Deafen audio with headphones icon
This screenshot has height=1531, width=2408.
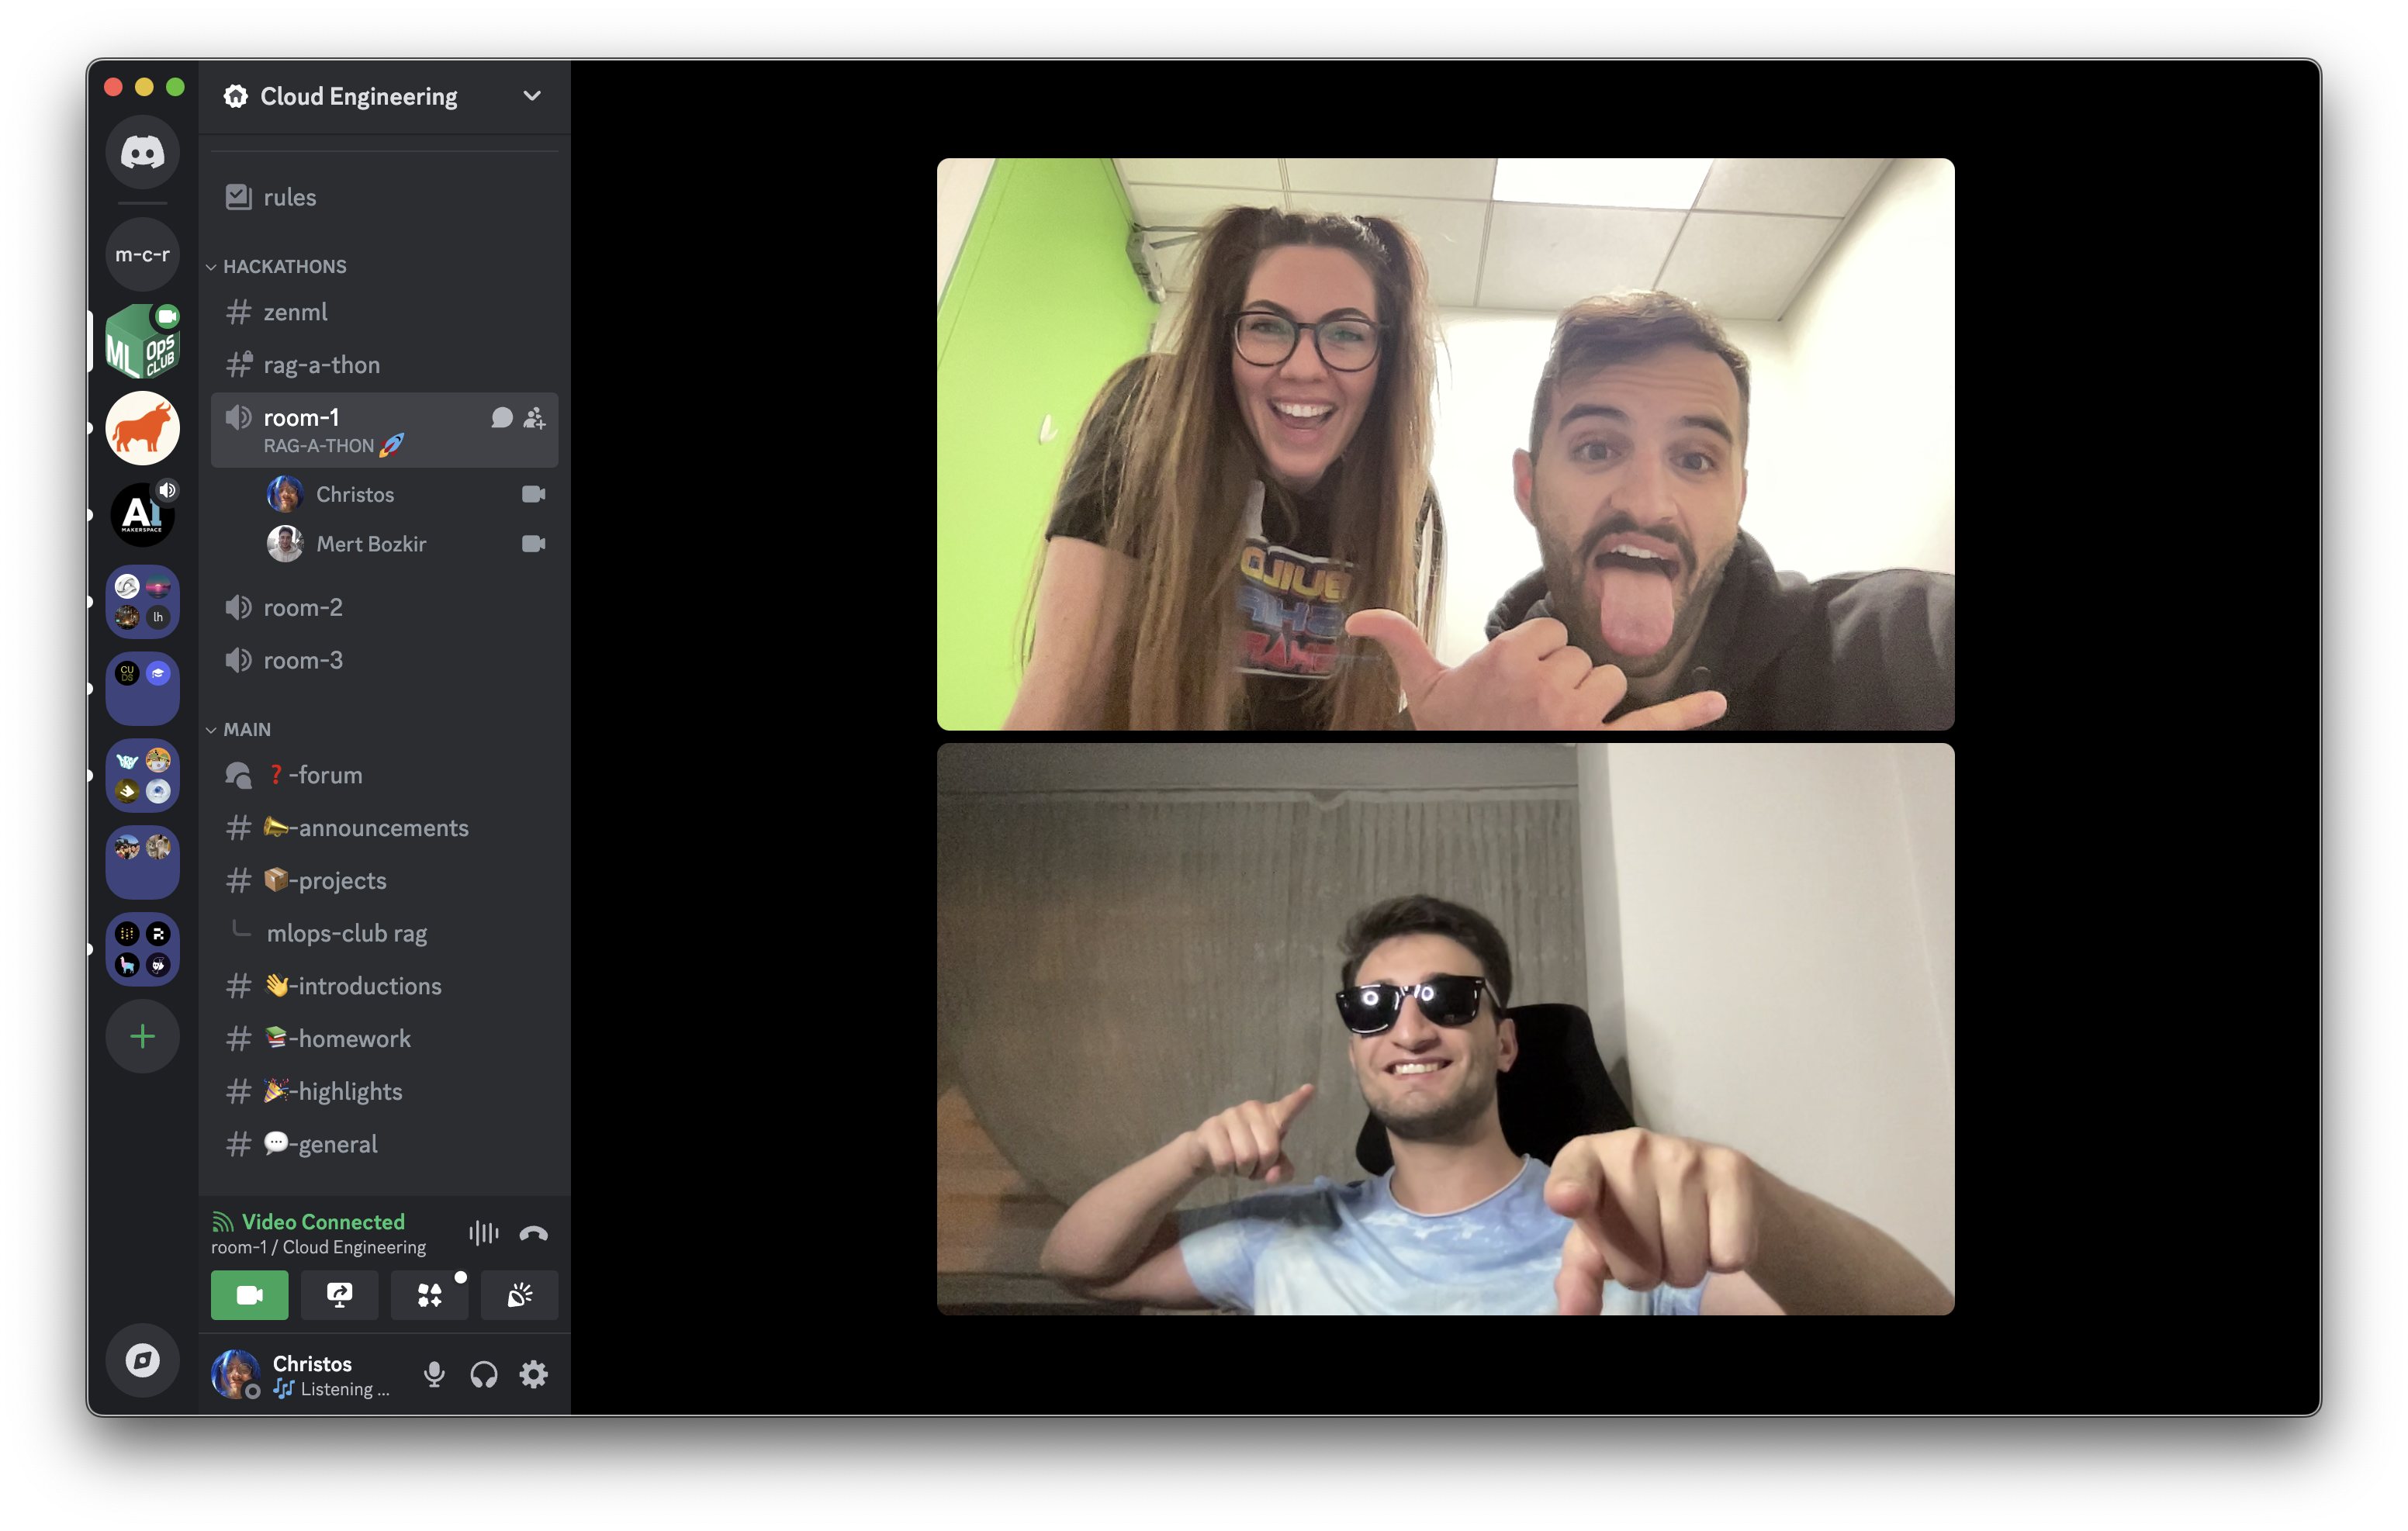(484, 1374)
